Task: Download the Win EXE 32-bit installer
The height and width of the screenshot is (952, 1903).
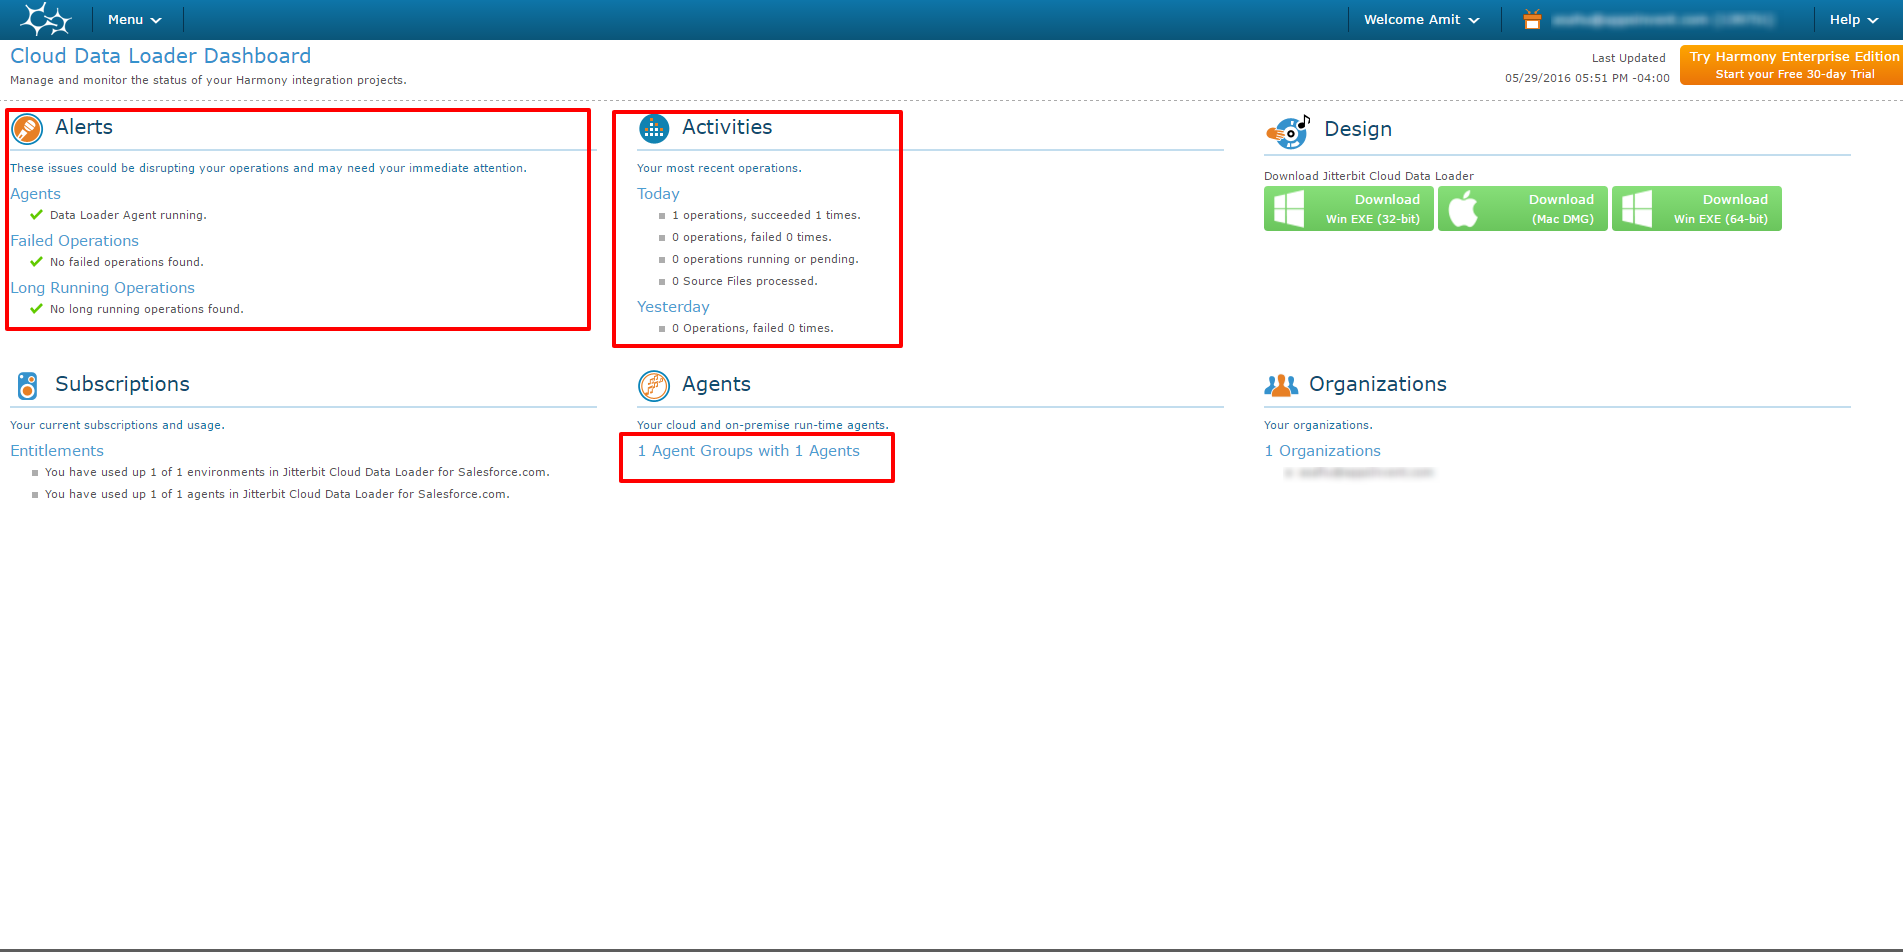Action: [1349, 209]
